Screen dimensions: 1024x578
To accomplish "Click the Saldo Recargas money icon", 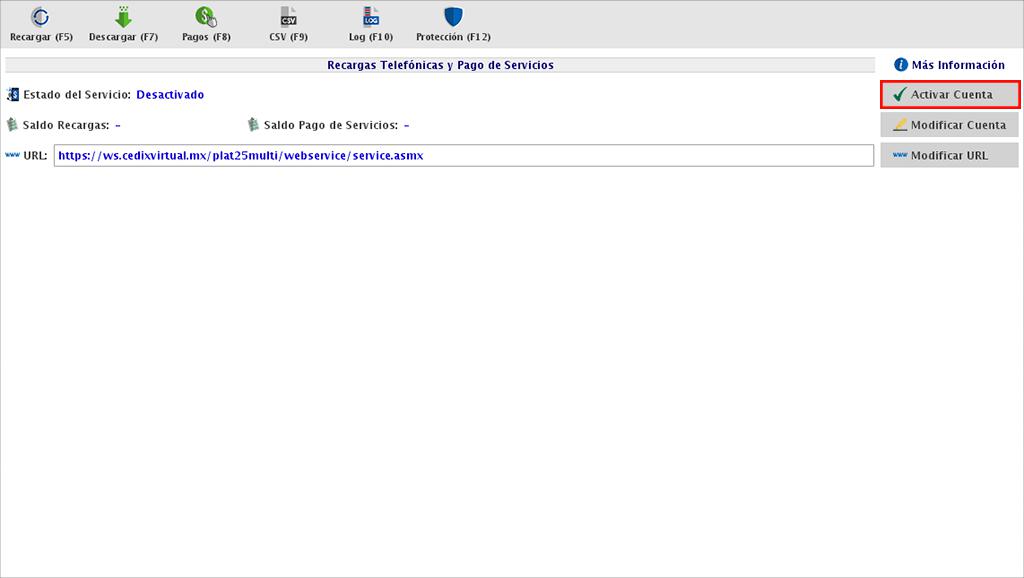I will point(13,125).
